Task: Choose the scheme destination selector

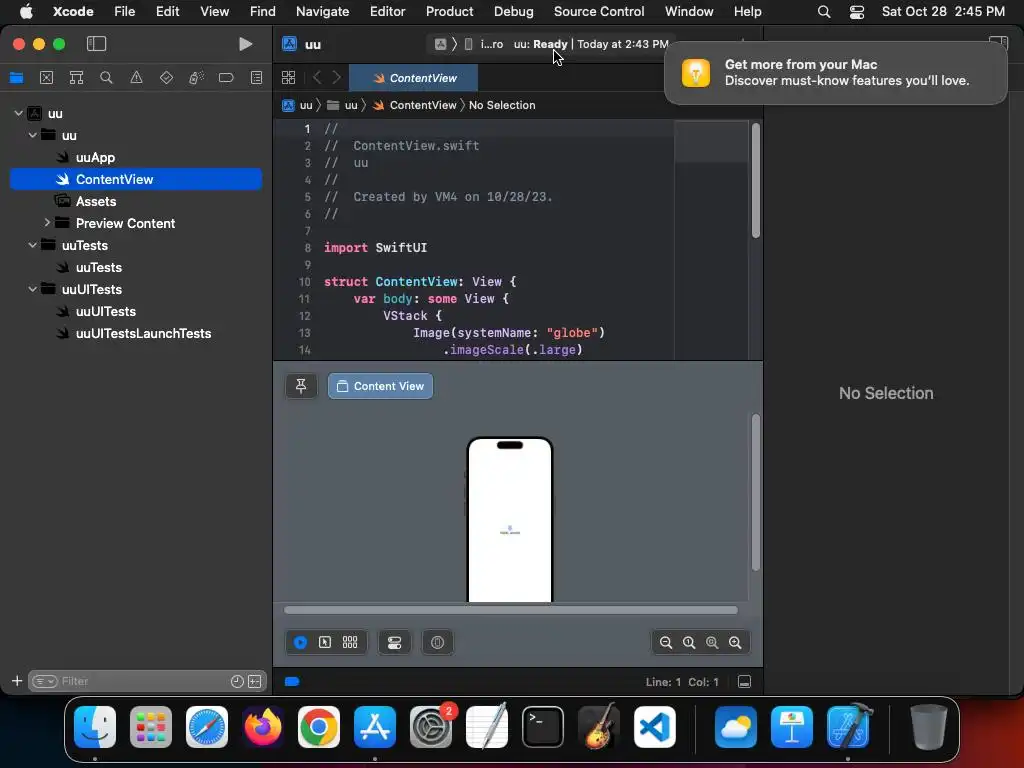Action: click(483, 44)
